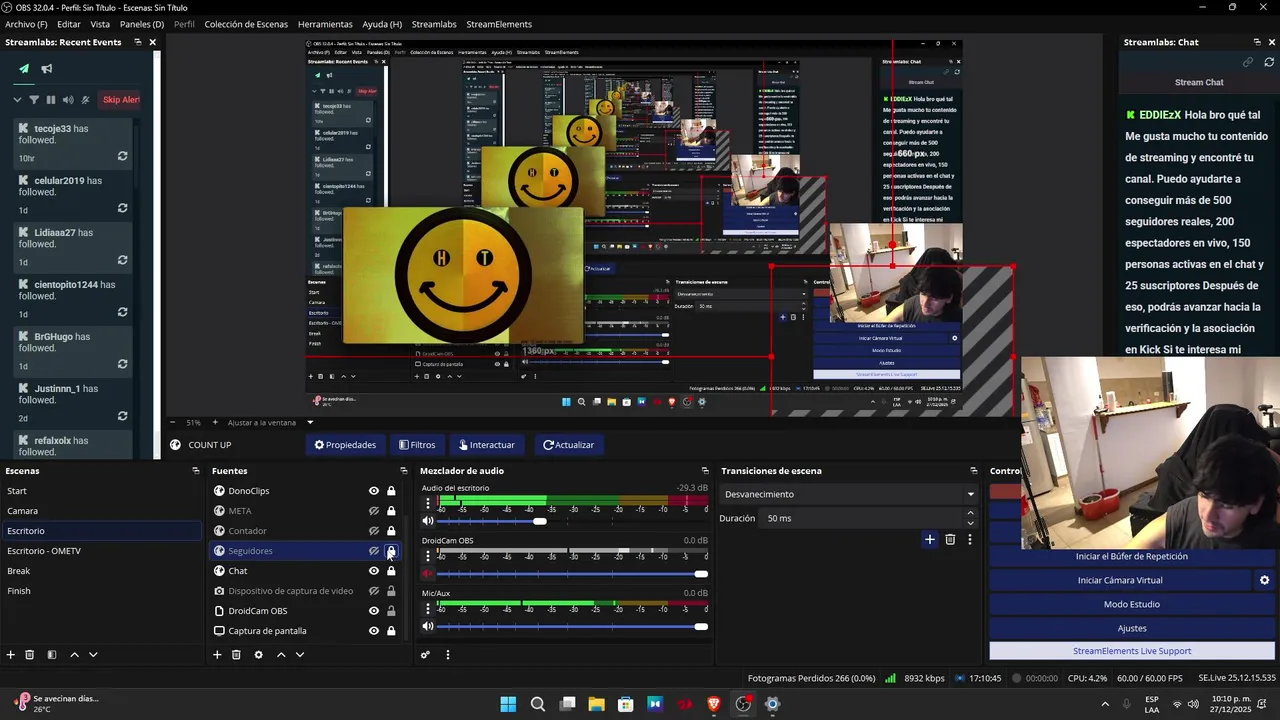The height and width of the screenshot is (720, 1280).
Task: Open Ajustes in the controls panel
Action: (1132, 628)
